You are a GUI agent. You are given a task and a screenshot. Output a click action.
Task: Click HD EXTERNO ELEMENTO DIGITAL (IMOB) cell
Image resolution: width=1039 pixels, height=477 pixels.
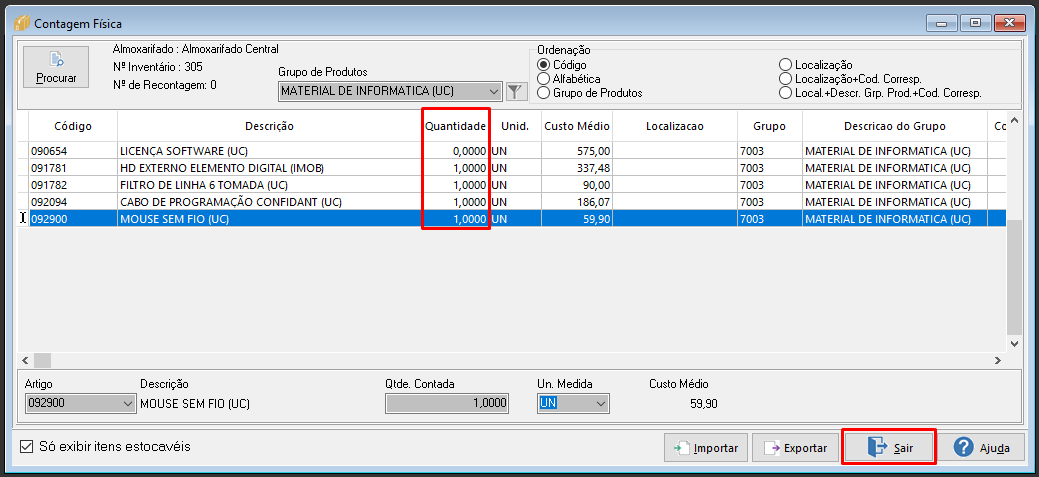[270, 168]
